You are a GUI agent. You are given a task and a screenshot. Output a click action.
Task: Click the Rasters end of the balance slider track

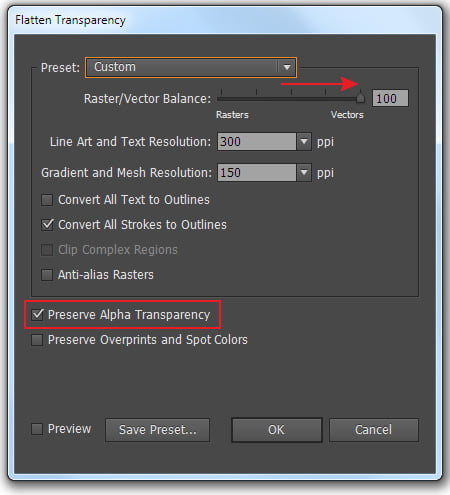pos(219,99)
